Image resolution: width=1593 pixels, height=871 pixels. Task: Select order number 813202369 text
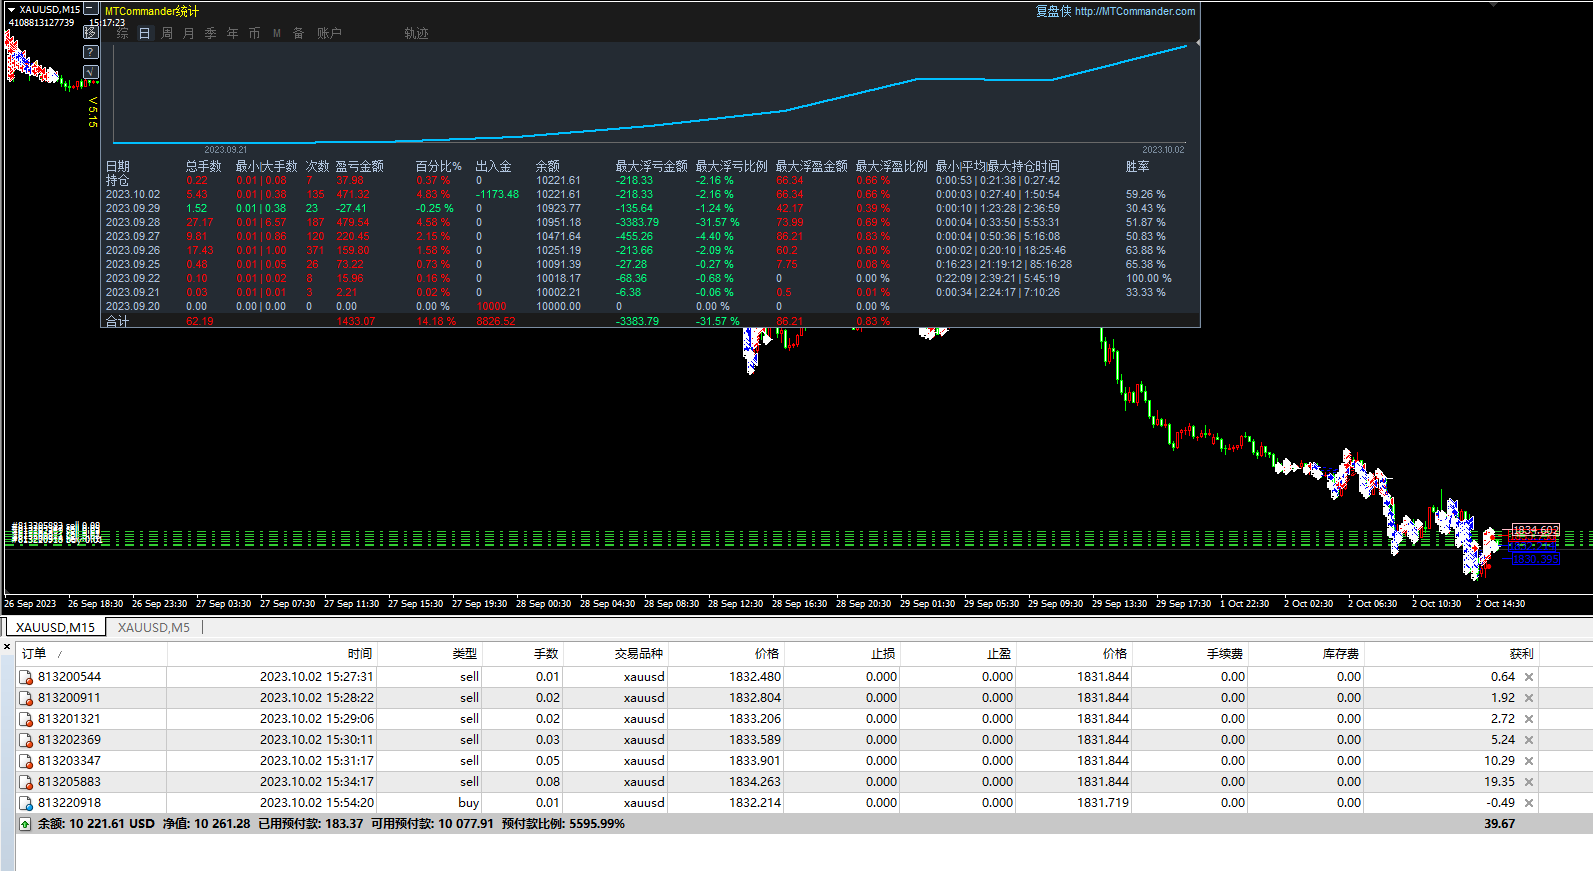point(69,740)
